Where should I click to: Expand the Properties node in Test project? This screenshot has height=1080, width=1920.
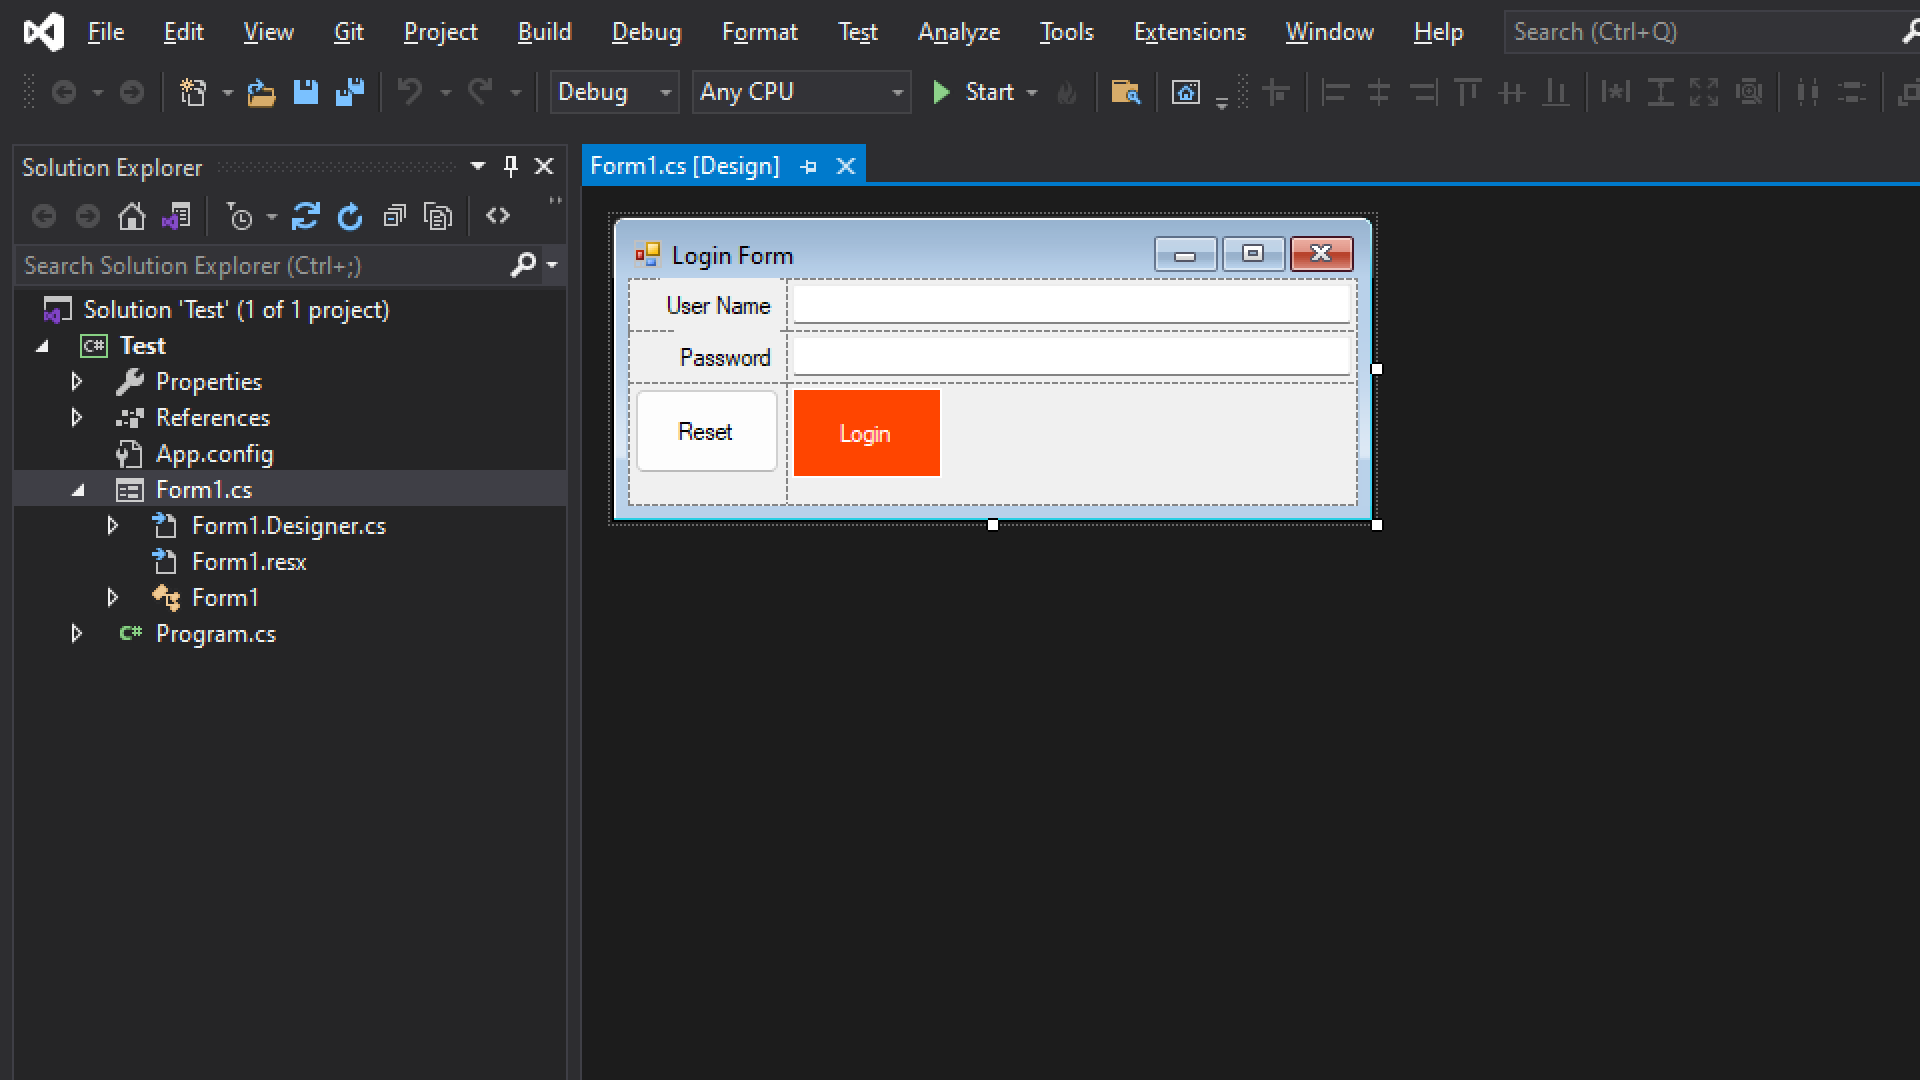(76, 382)
